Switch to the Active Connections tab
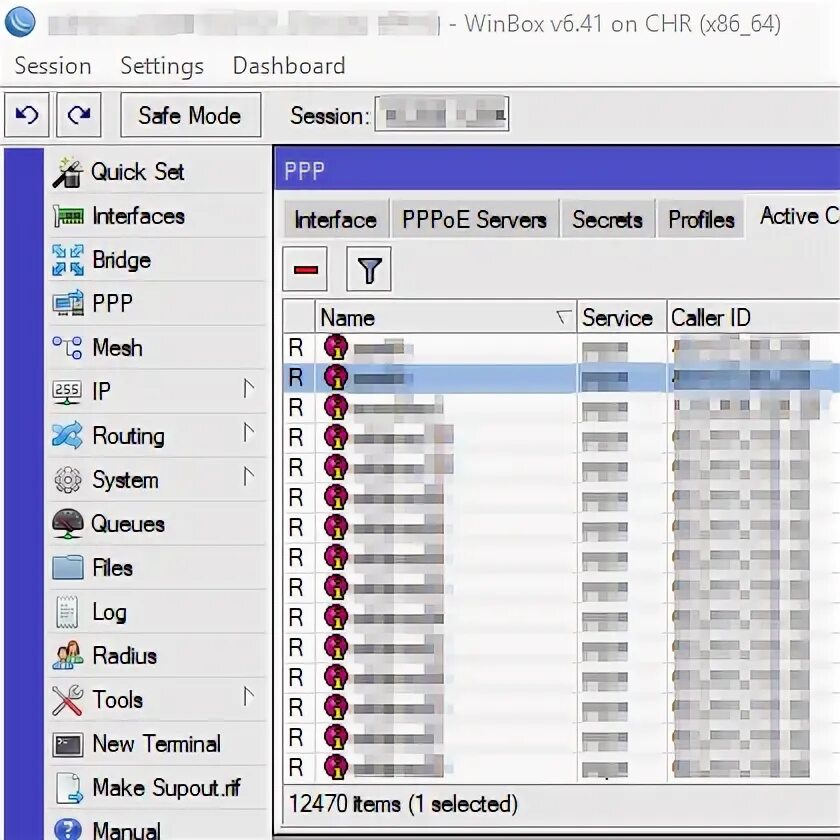The width and height of the screenshot is (840, 840). 794,216
